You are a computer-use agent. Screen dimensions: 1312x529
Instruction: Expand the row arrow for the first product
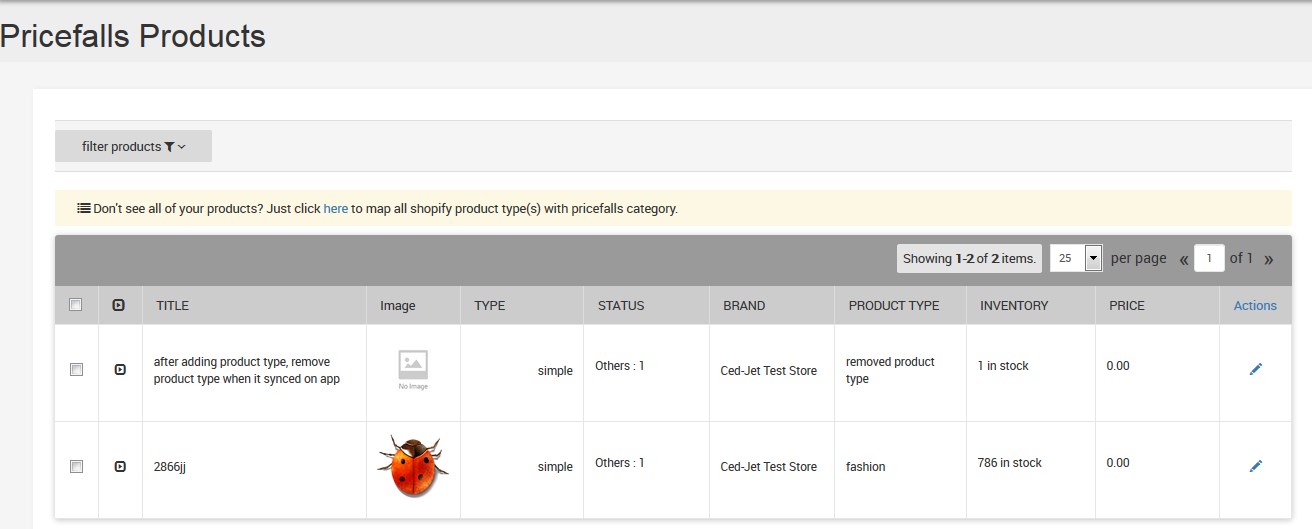click(120, 370)
